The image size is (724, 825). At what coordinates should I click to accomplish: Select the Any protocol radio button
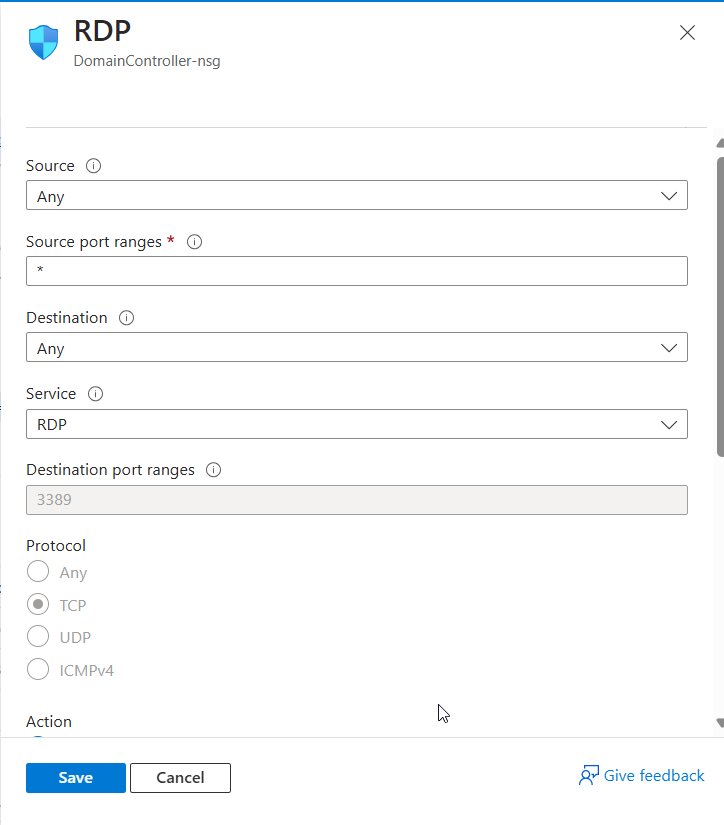(x=38, y=571)
